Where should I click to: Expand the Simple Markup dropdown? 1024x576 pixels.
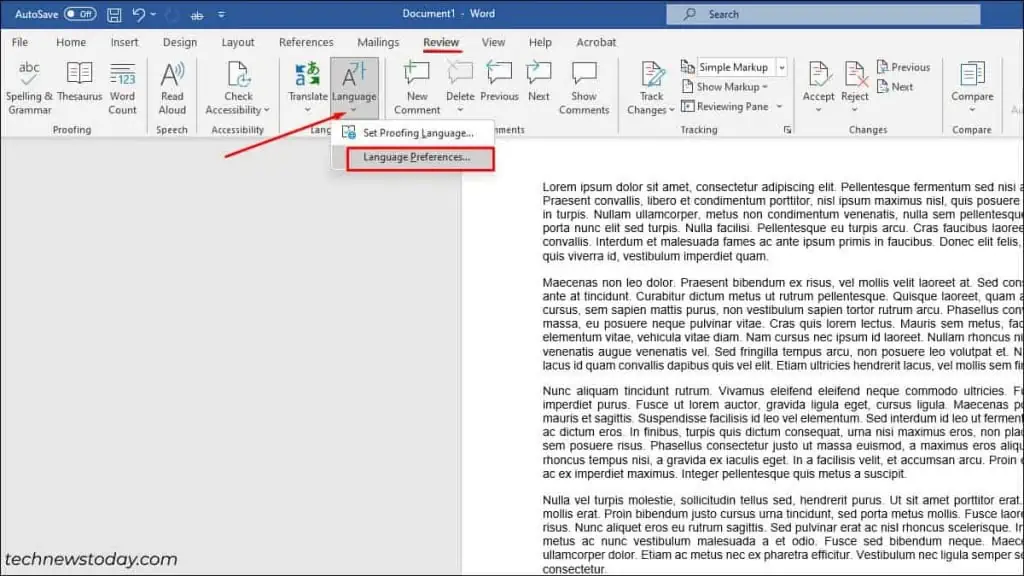[782, 67]
